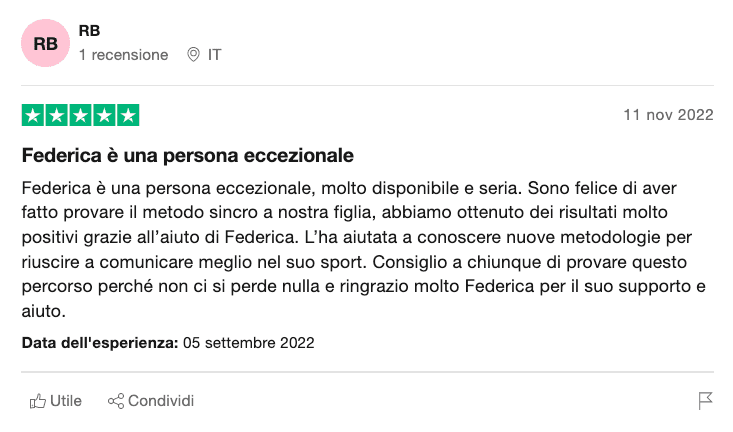Click the experience date 05 settembre 2022
Screen dimensions: 733x432
click(x=249, y=343)
